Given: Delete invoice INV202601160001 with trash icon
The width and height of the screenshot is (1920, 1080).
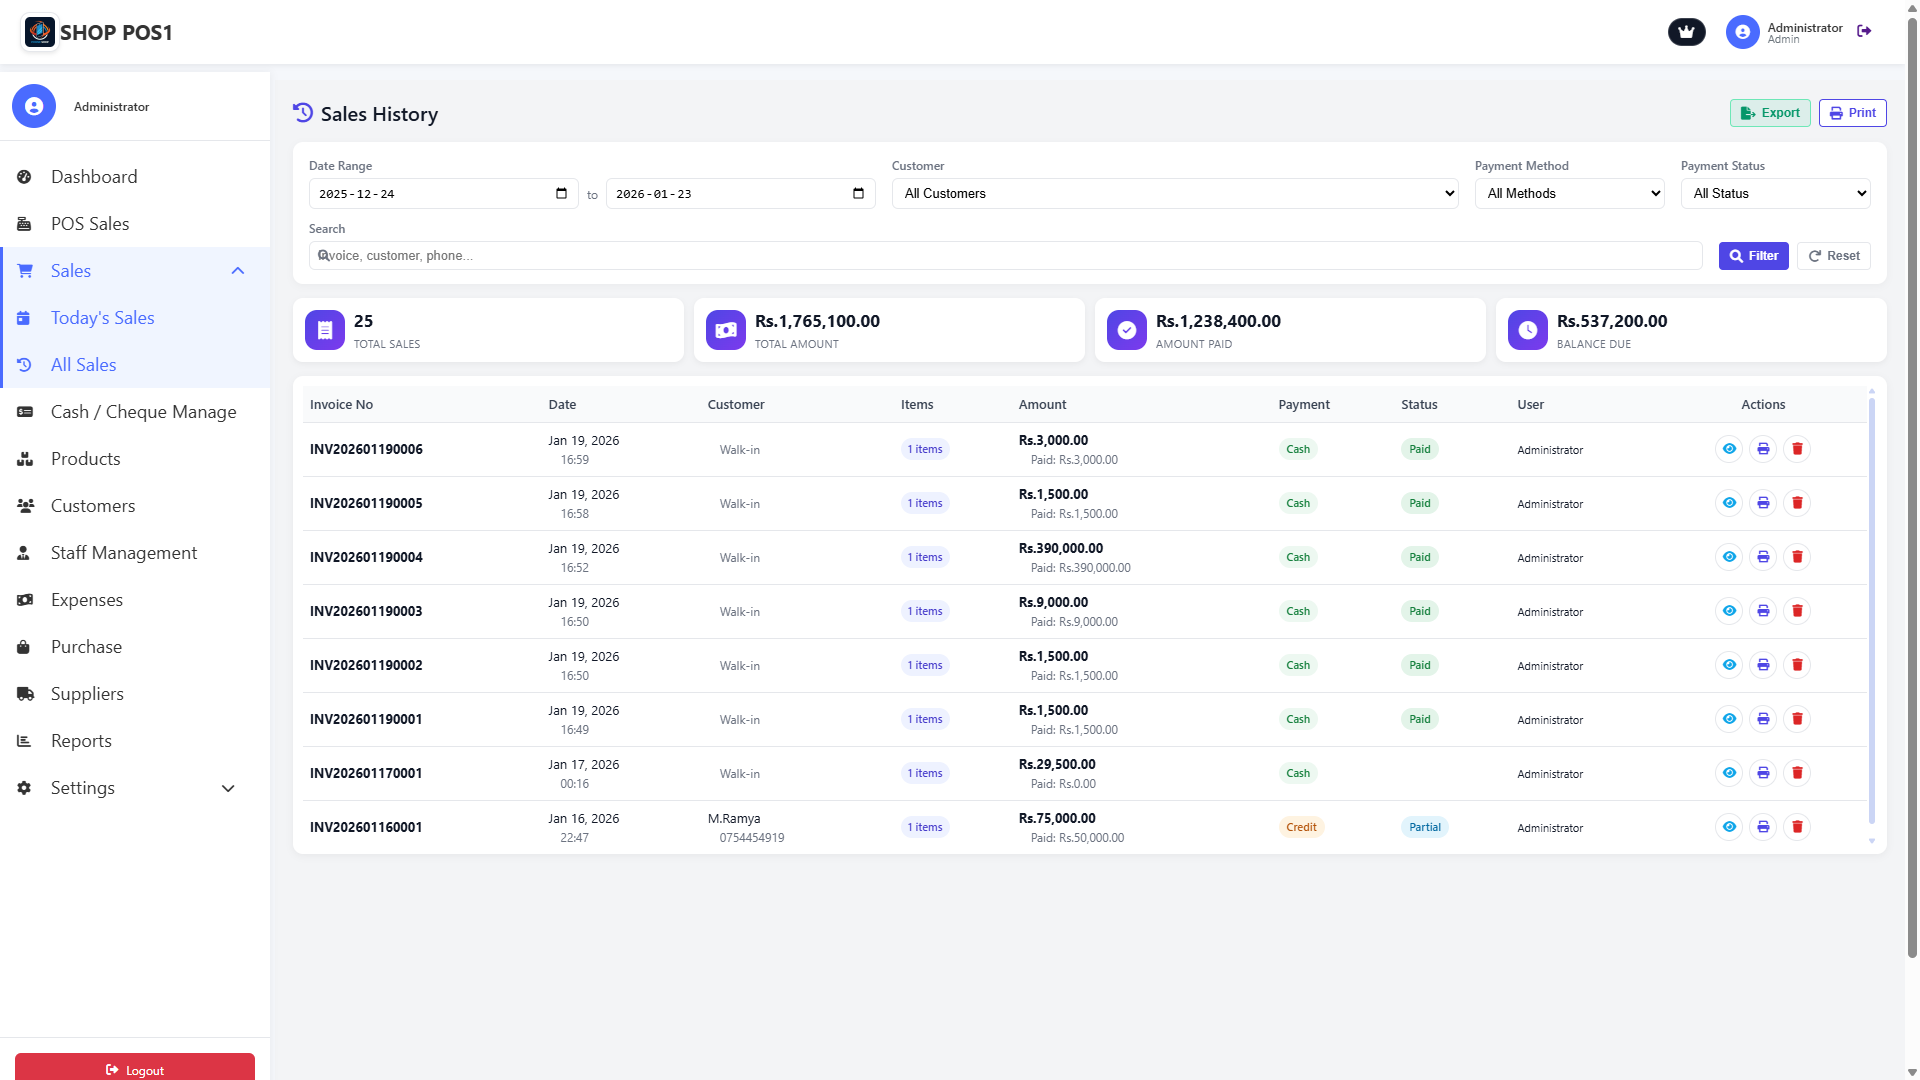Looking at the screenshot, I should click(x=1797, y=827).
